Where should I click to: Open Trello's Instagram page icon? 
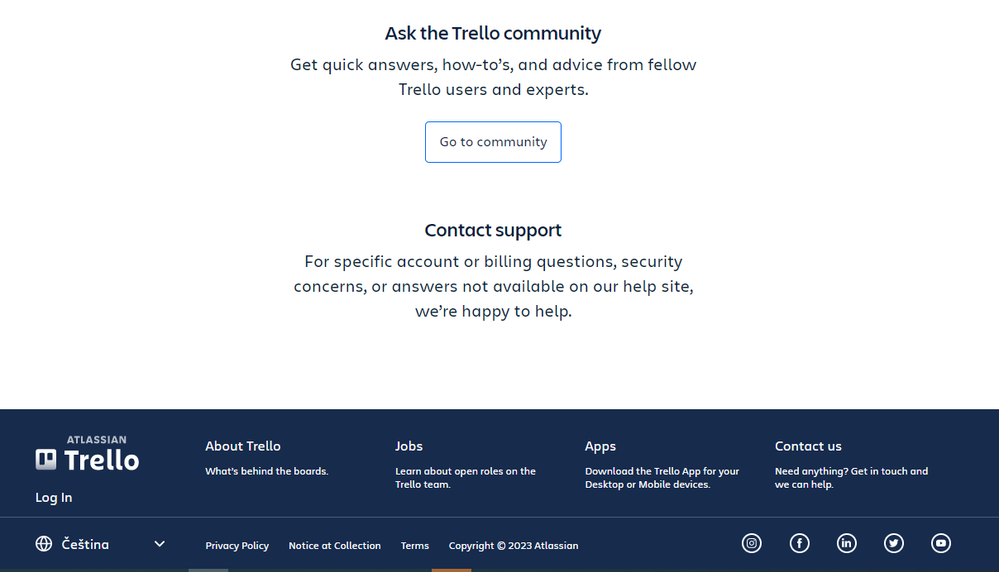tap(752, 543)
